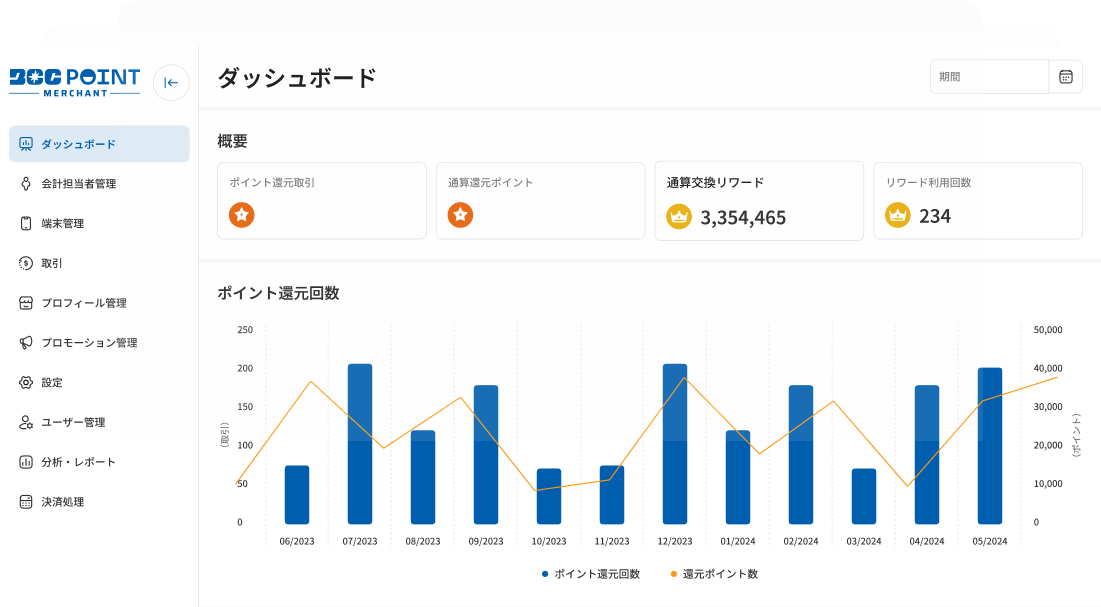Click the 端末管理 device icon

click(26, 223)
